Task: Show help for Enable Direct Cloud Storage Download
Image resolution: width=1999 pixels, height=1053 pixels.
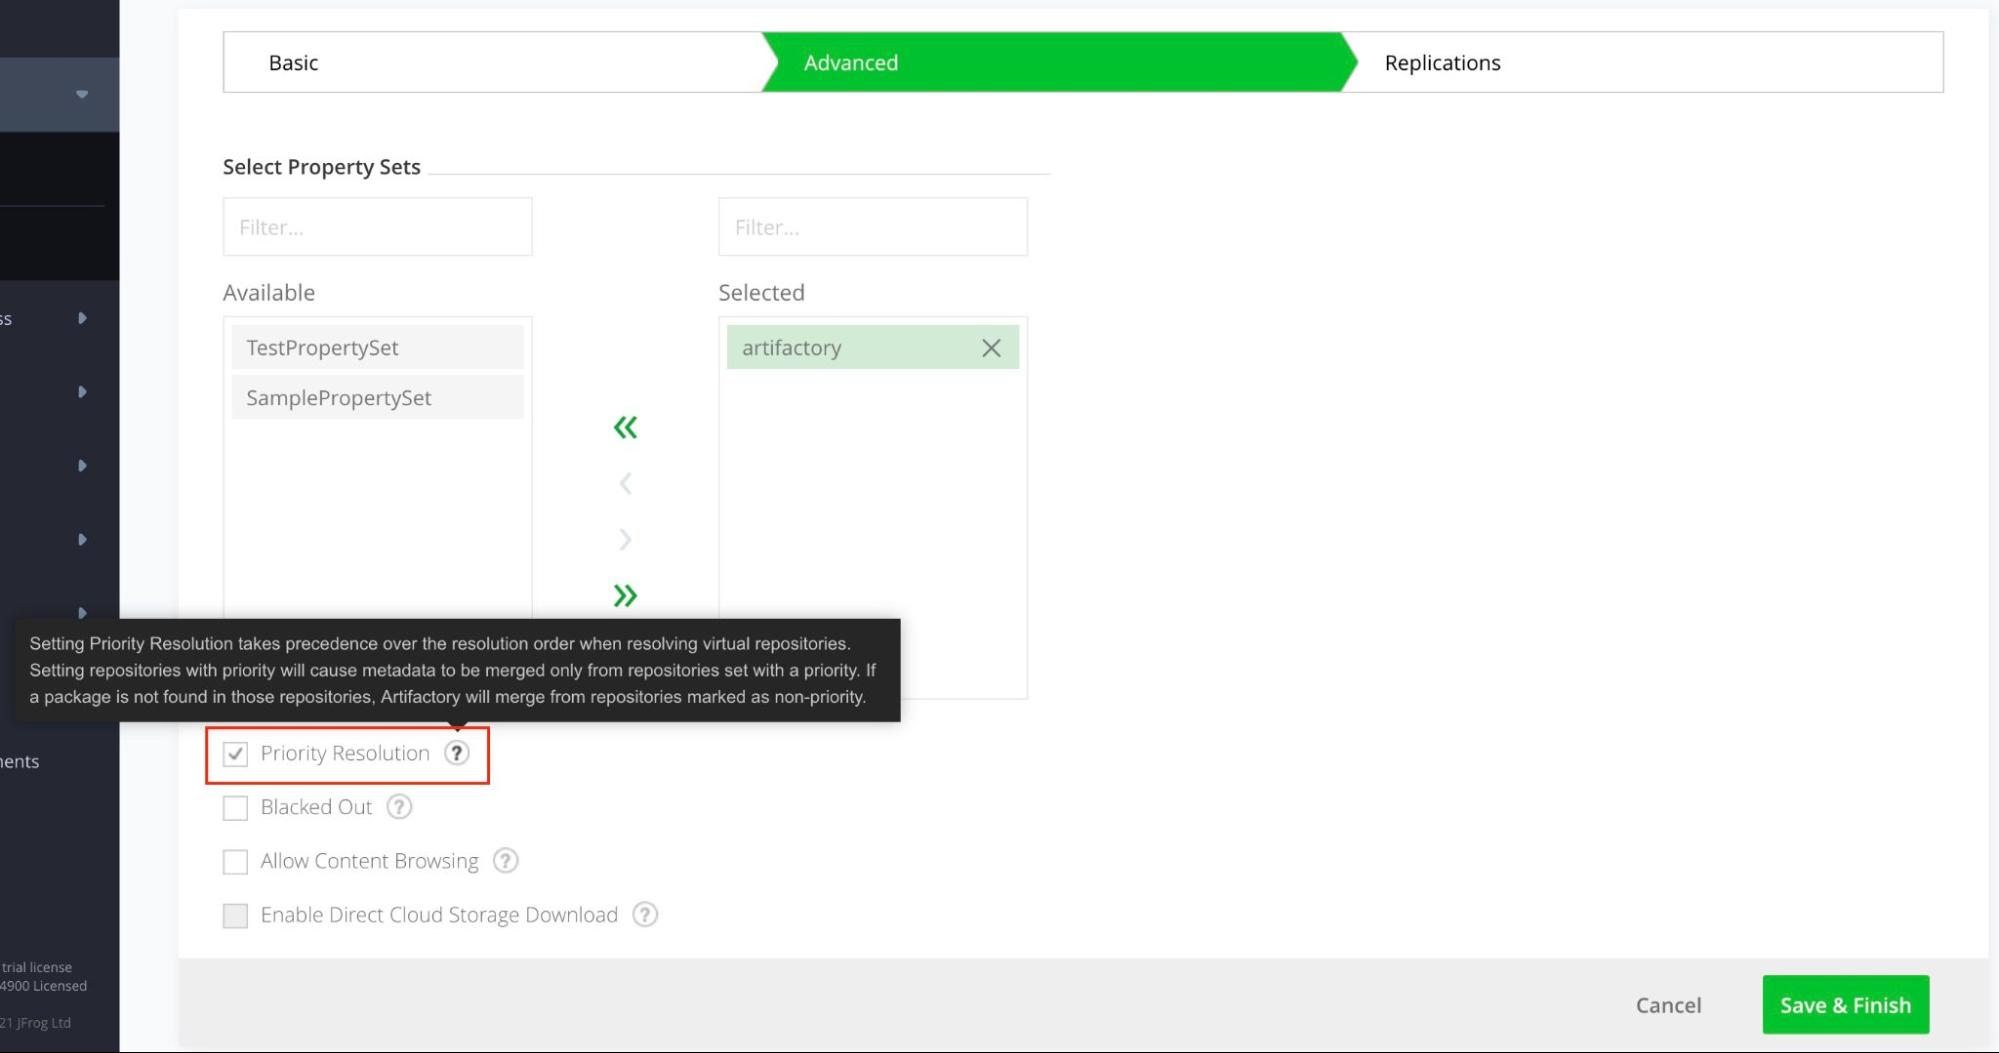Action: (645, 915)
